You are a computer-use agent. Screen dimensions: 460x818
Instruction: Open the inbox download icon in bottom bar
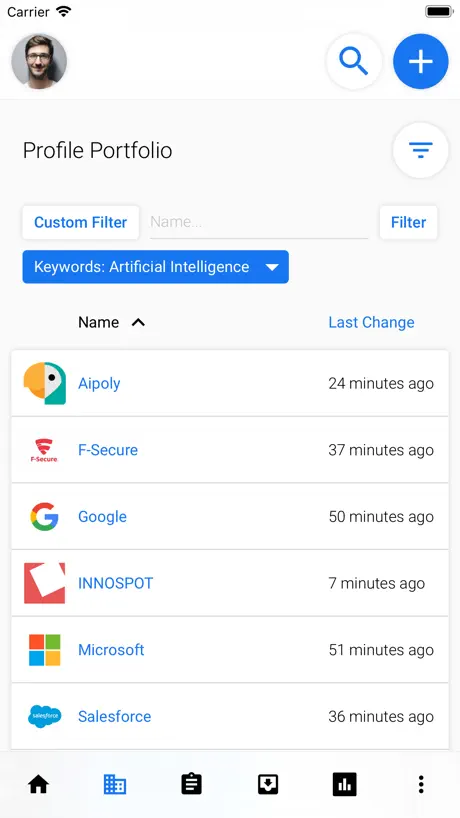268,784
